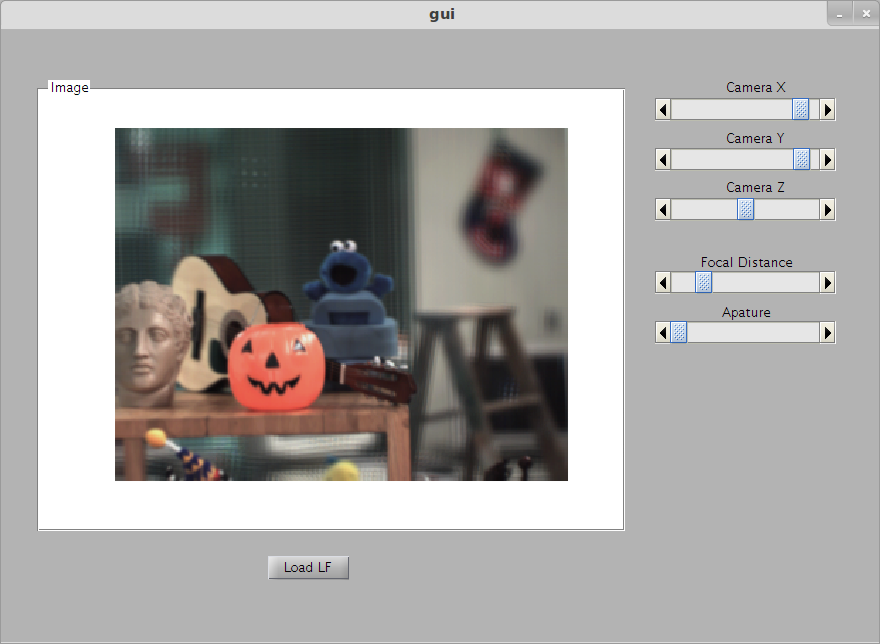Decrease Camera Z with left arrow
Viewport: 880px width, 644px height.
(x=663, y=209)
